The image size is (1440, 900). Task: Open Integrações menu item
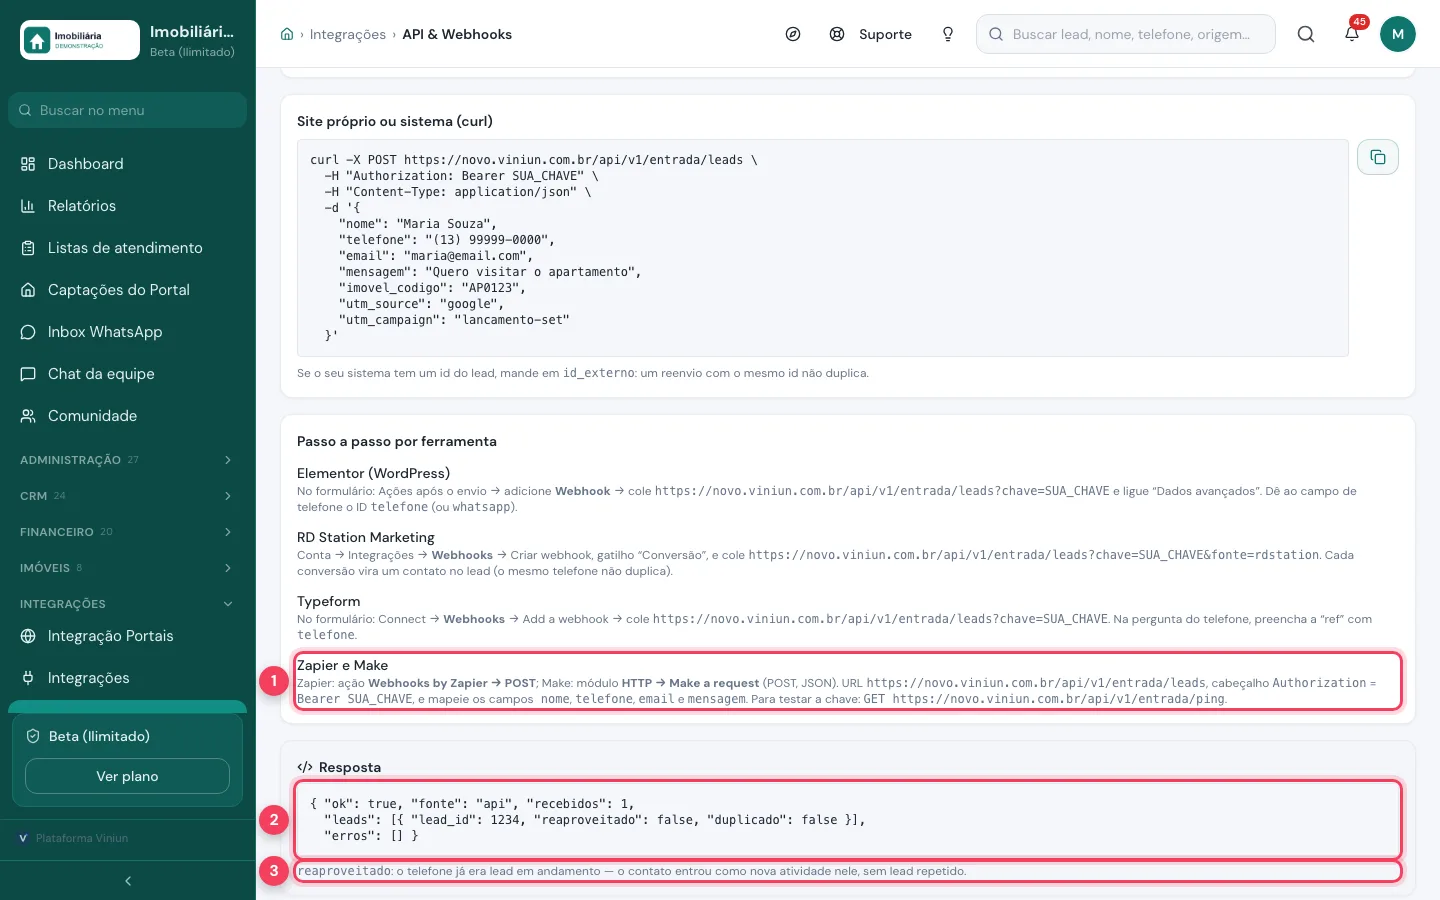point(128,678)
